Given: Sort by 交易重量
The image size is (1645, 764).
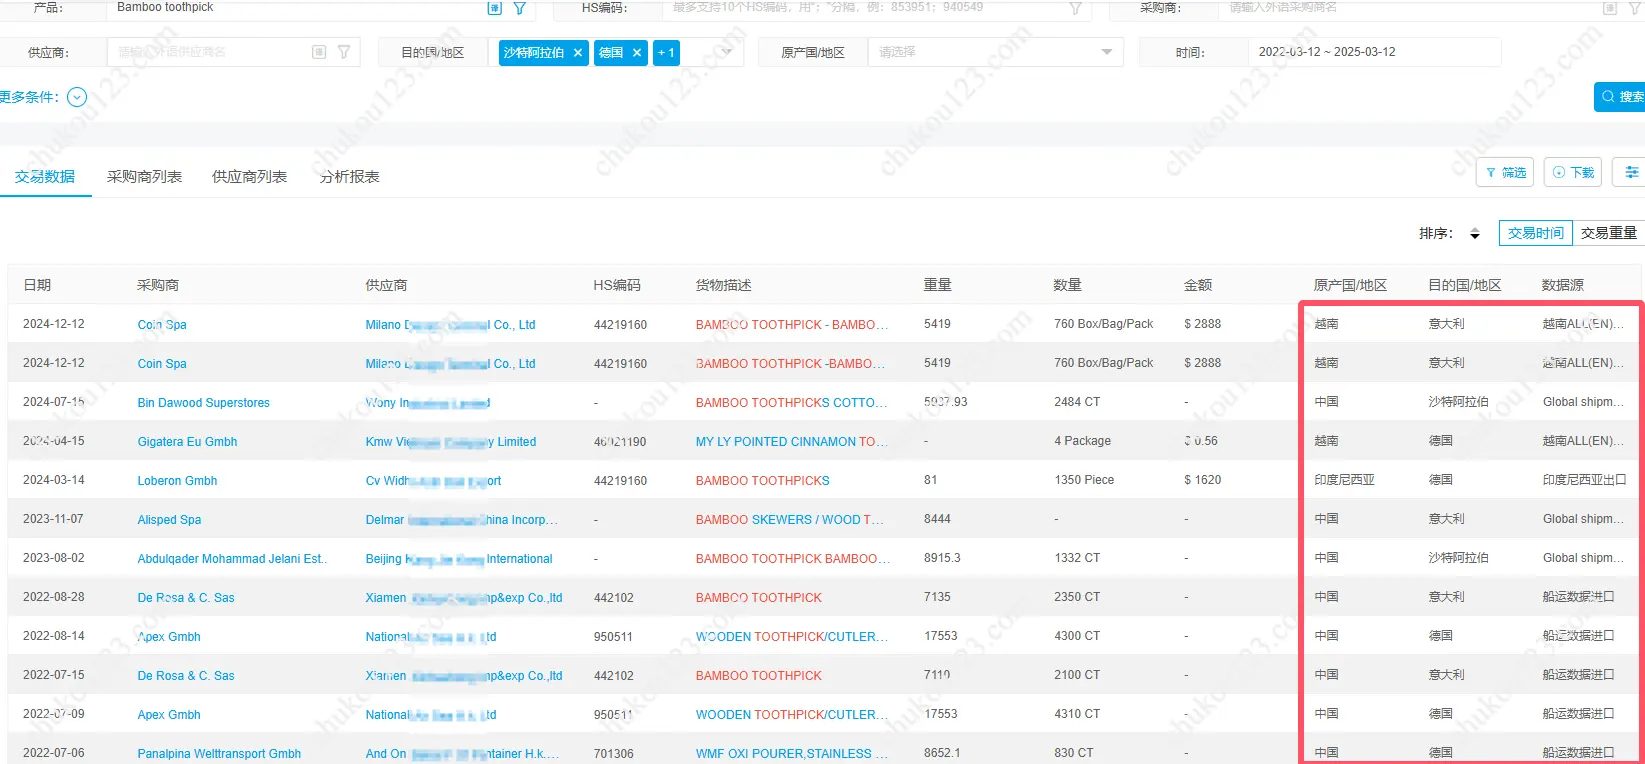Looking at the screenshot, I should click(1608, 233).
